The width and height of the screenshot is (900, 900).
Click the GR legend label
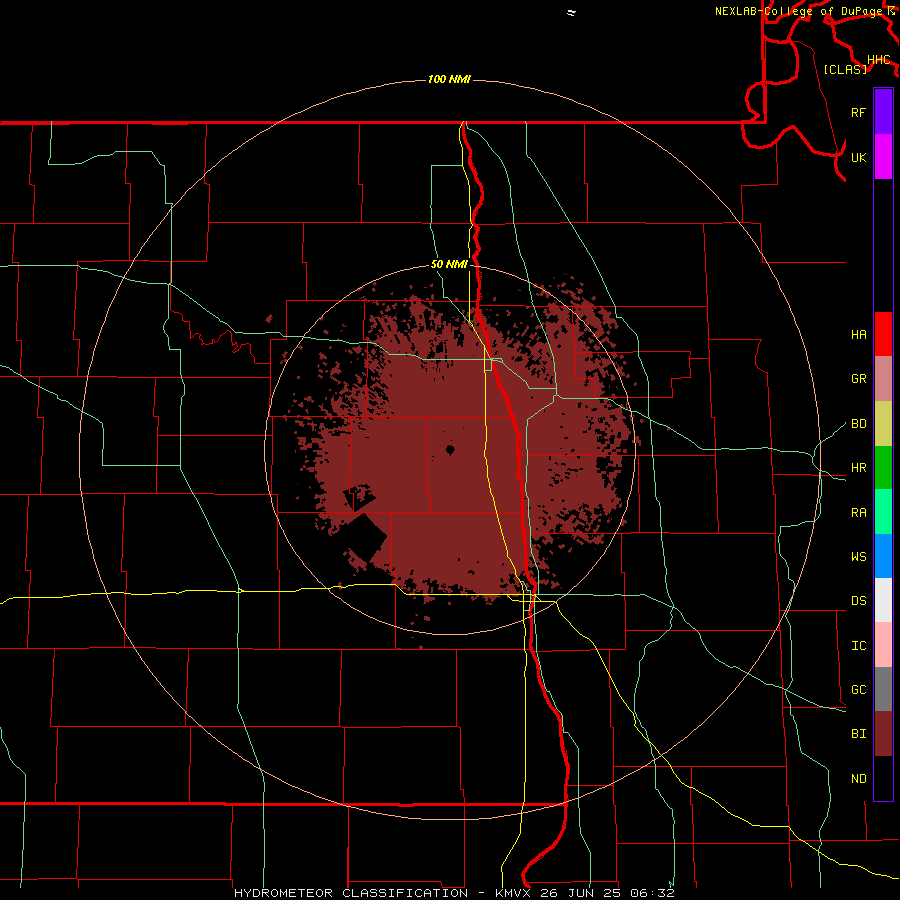858,379
